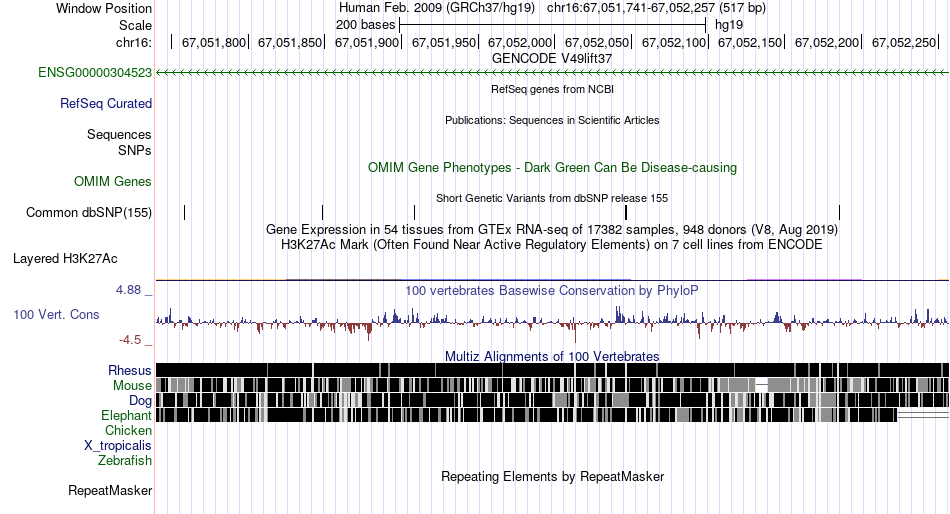Click the 67,052,200 ruler coordinate

(828, 42)
